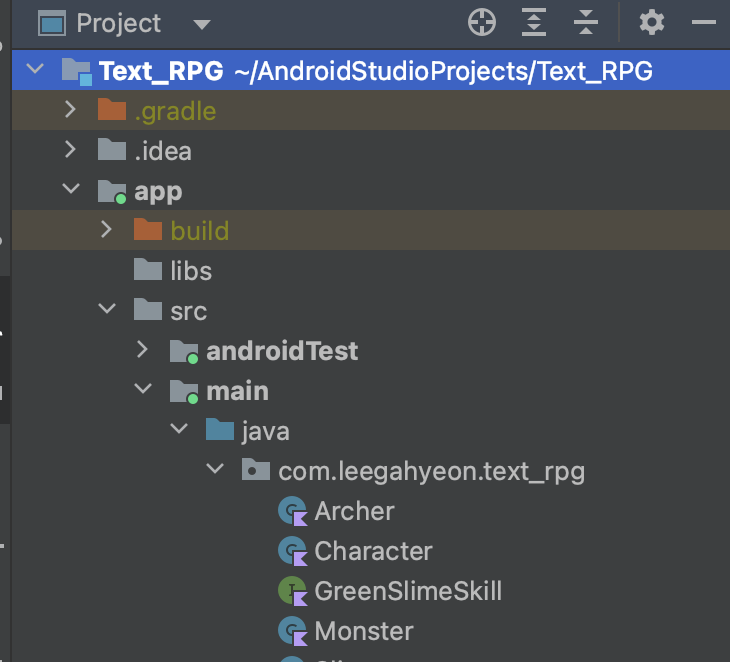Select the com.leegahyeon.text_rpg package name
Image resolution: width=730 pixels, height=662 pixels.
coord(432,472)
